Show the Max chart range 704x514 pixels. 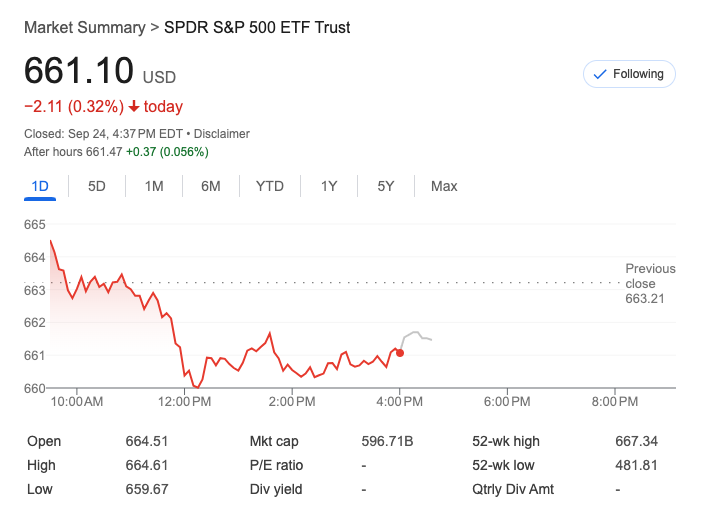point(444,186)
